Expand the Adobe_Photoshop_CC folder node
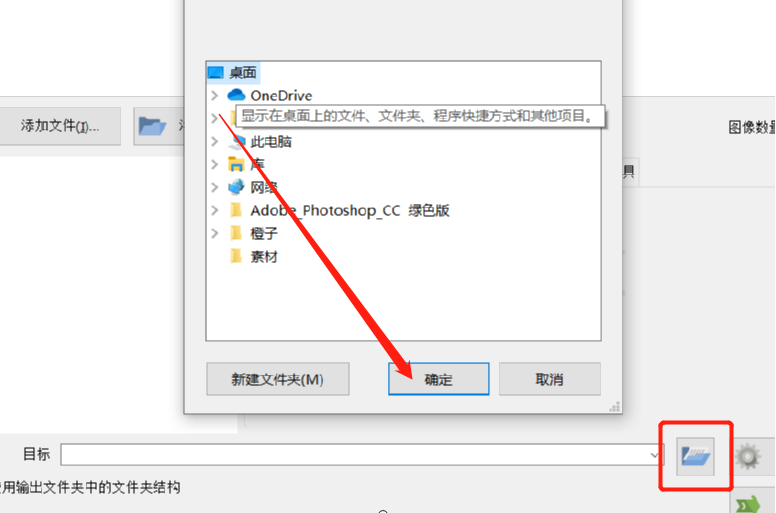Screen dimensions: 776x513 click(x=215, y=210)
